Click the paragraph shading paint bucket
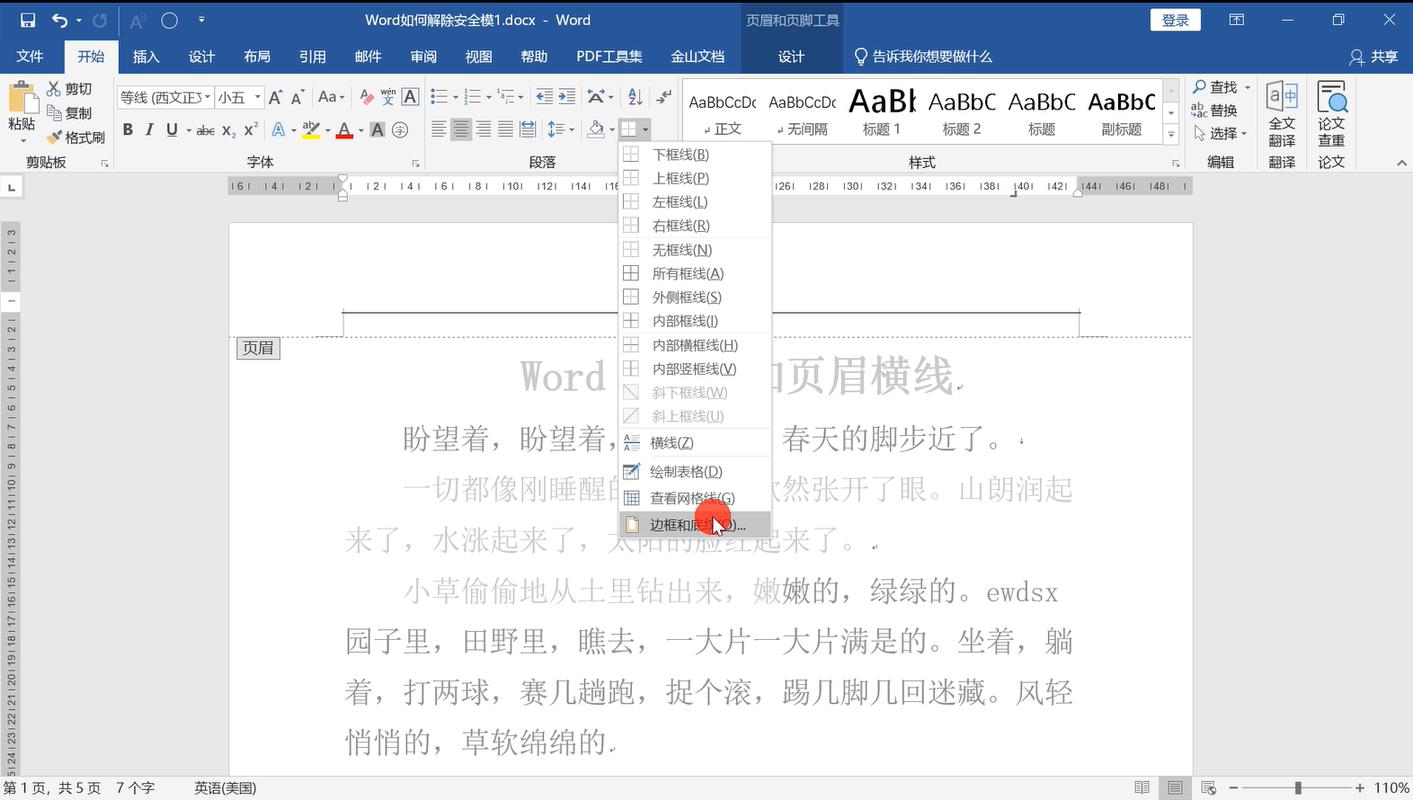 point(595,129)
